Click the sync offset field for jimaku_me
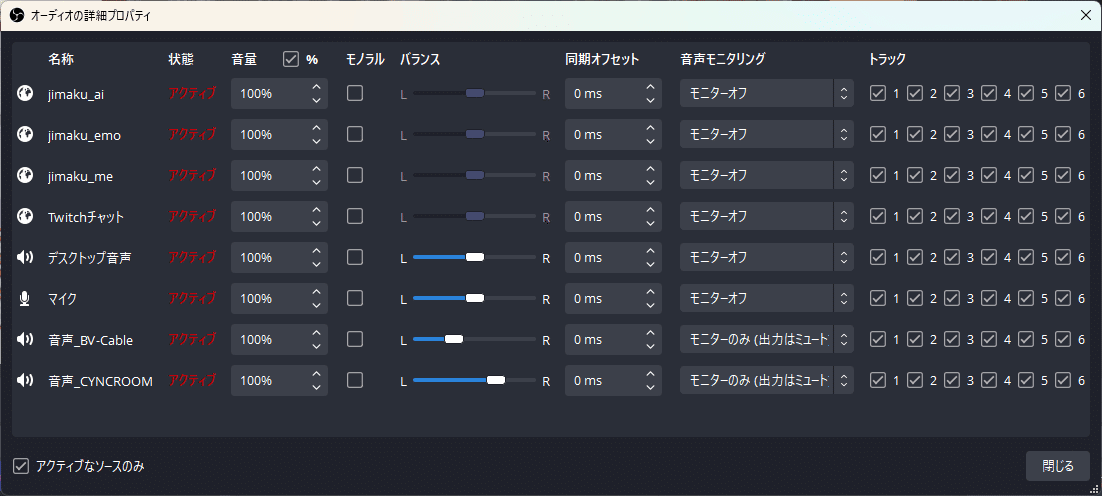This screenshot has height=496, width=1102. 613,176
